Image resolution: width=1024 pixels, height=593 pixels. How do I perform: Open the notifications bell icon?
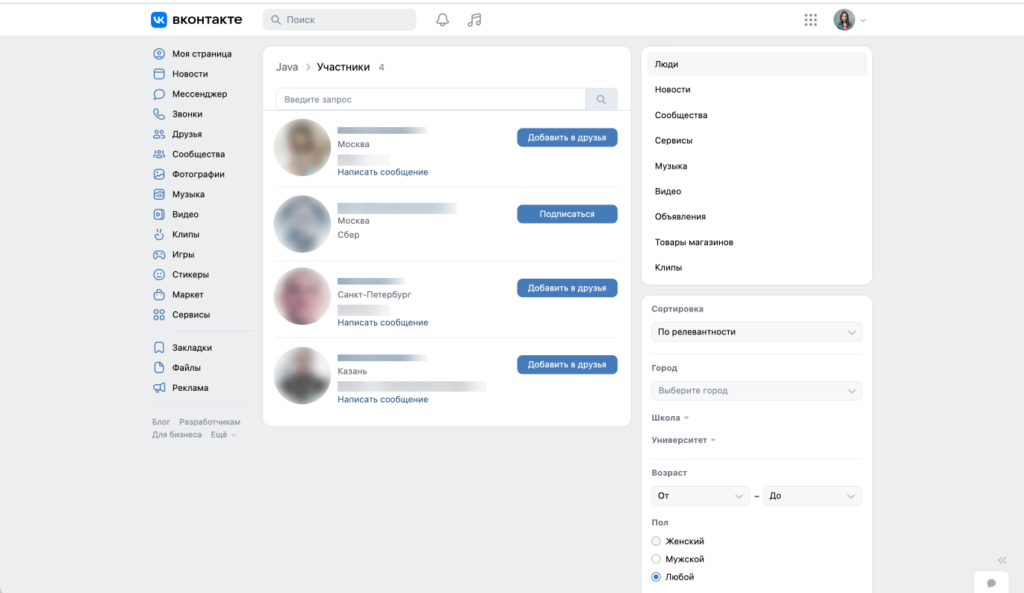[443, 20]
